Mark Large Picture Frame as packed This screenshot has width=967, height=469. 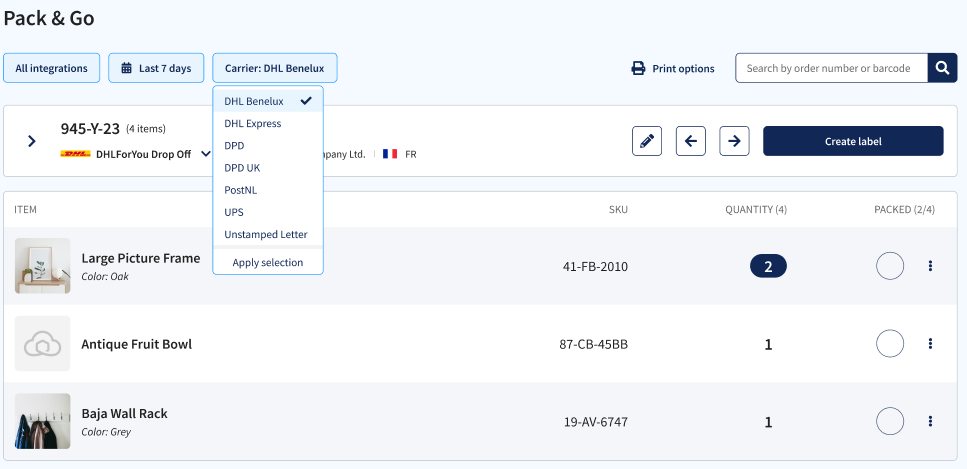[x=890, y=266]
